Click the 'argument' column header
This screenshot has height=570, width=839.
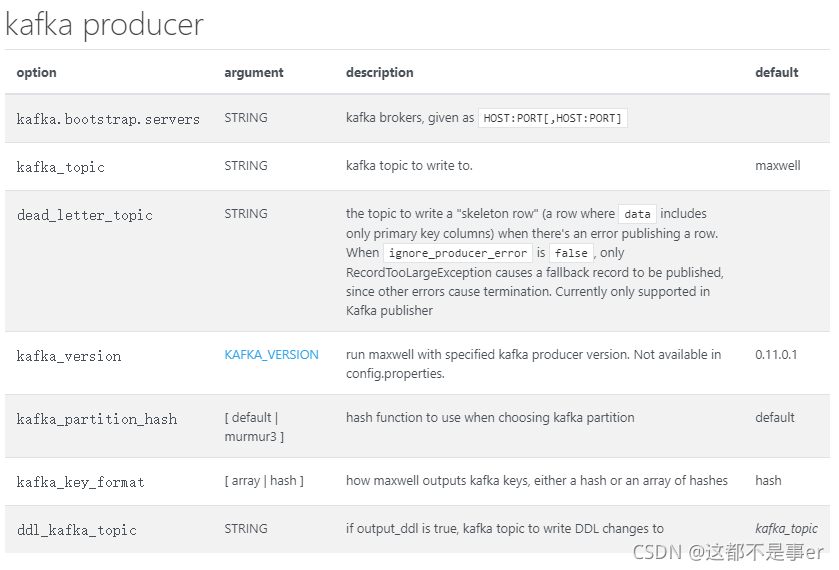[x=254, y=72]
